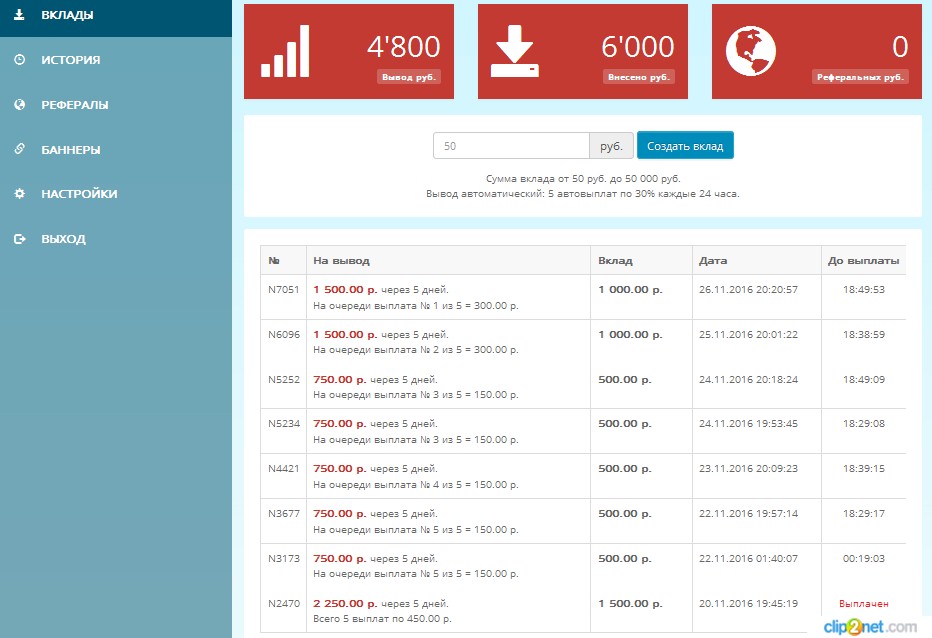Click the link icon beside БАННЕРЫ
The image size is (932, 638).
point(20,149)
